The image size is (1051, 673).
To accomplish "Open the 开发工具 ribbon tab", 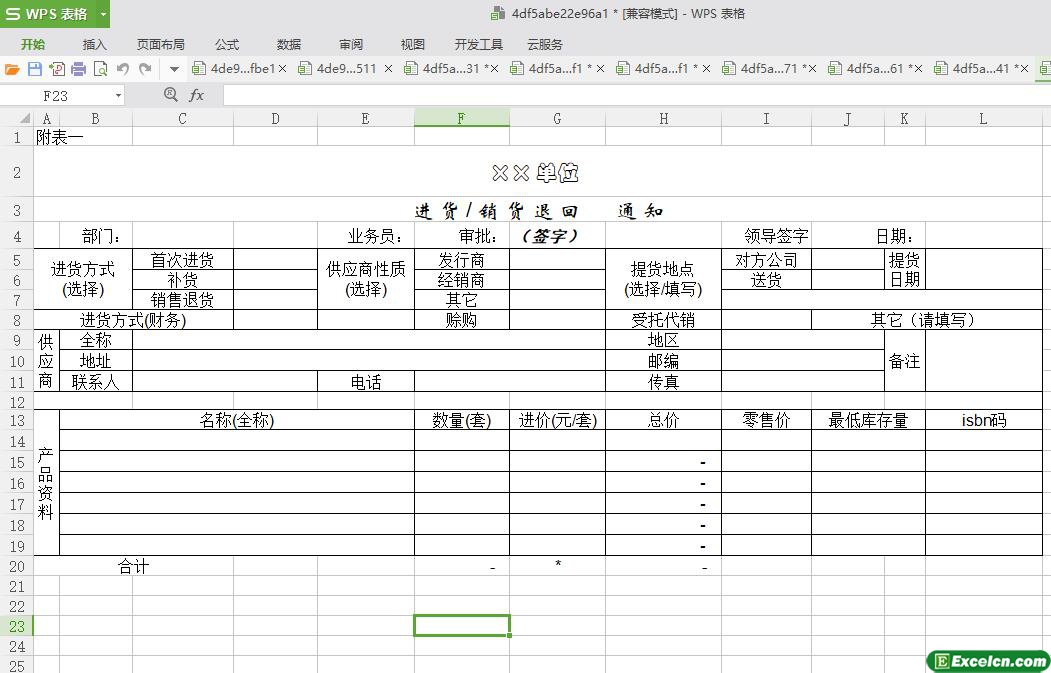I will click(479, 44).
